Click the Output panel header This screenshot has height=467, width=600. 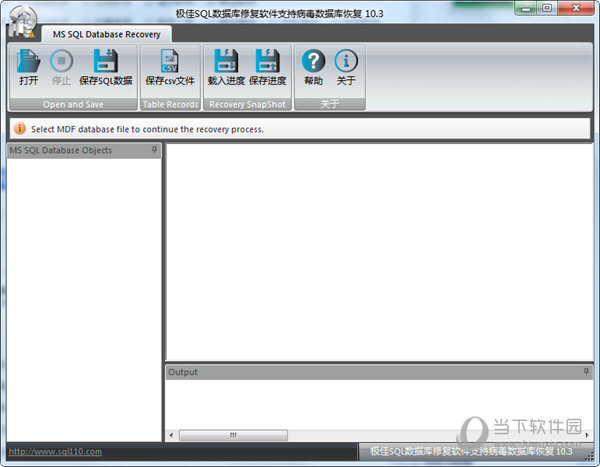[x=379, y=372]
